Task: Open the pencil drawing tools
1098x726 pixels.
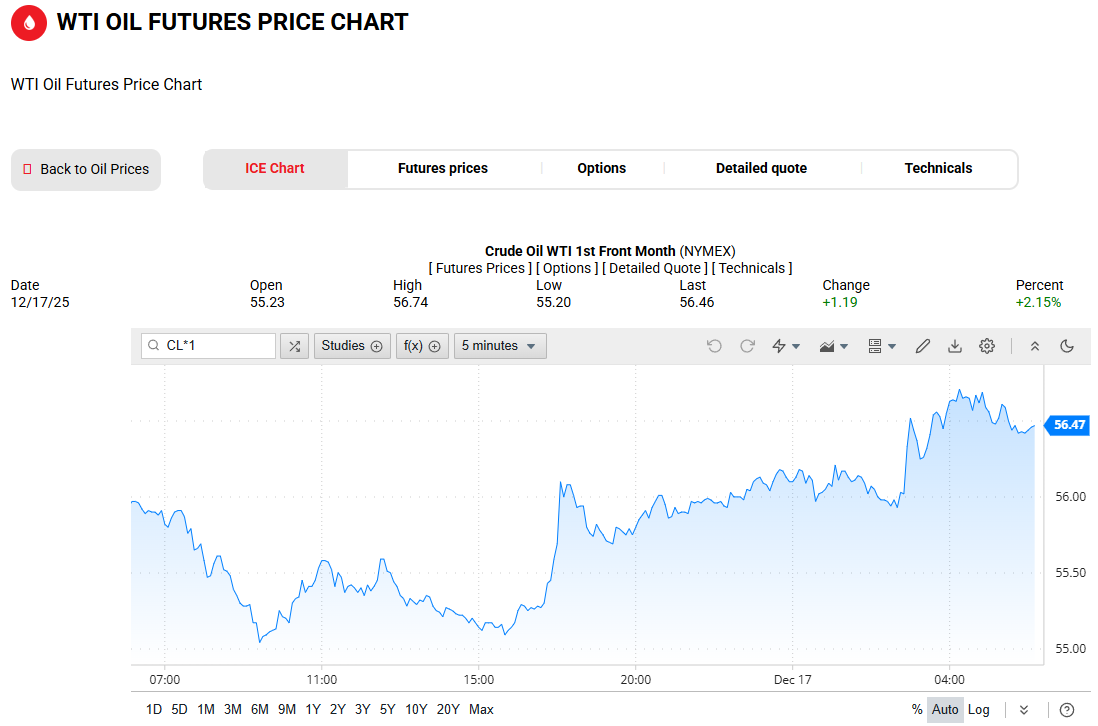Action: (x=923, y=346)
